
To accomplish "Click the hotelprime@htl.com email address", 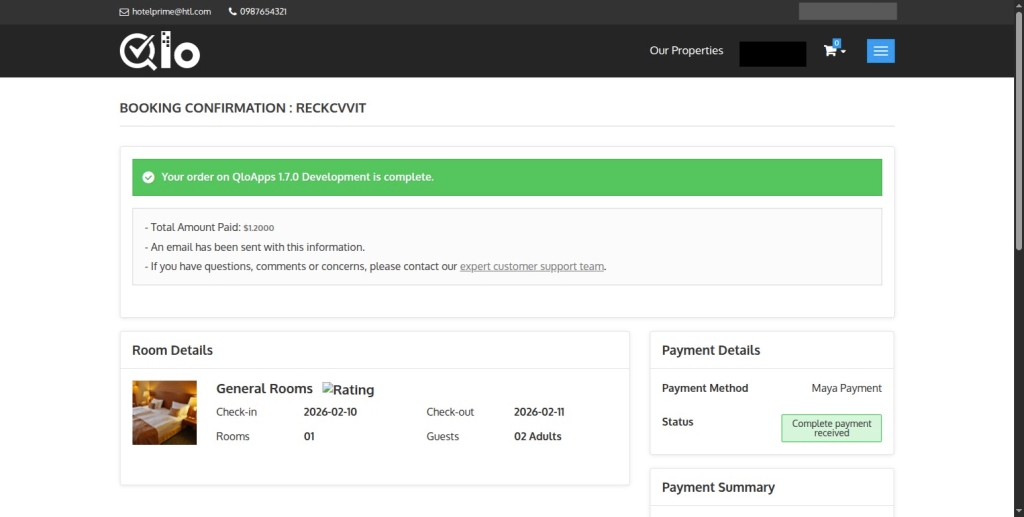I will pyautogui.click(x=171, y=12).
